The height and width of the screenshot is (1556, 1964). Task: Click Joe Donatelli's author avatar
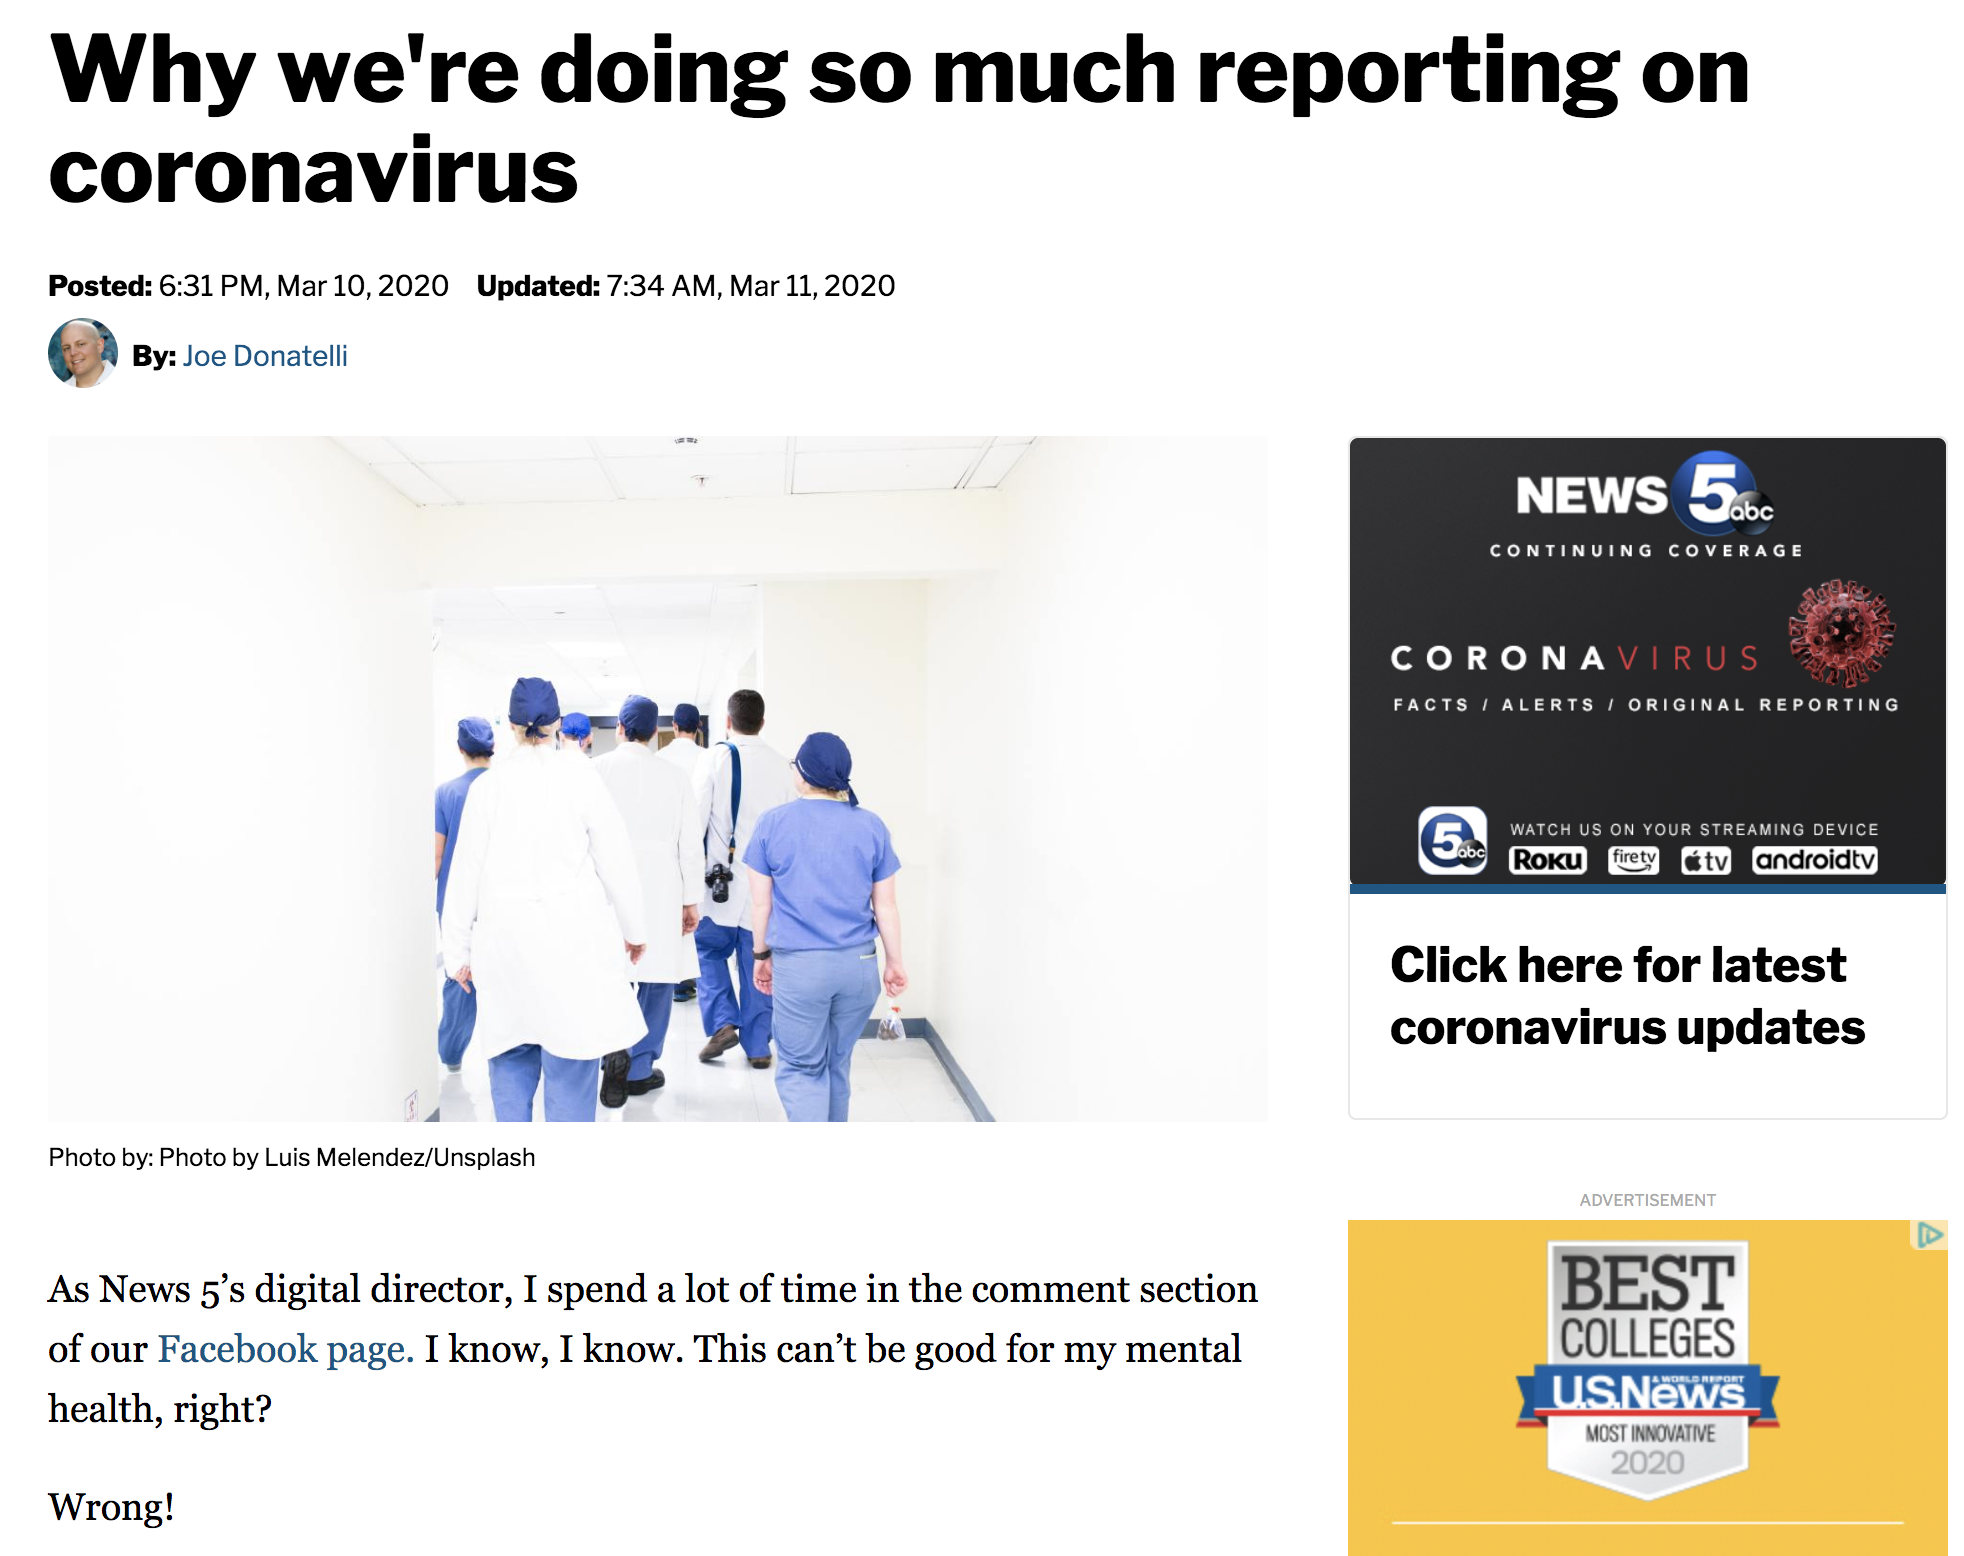(82, 354)
